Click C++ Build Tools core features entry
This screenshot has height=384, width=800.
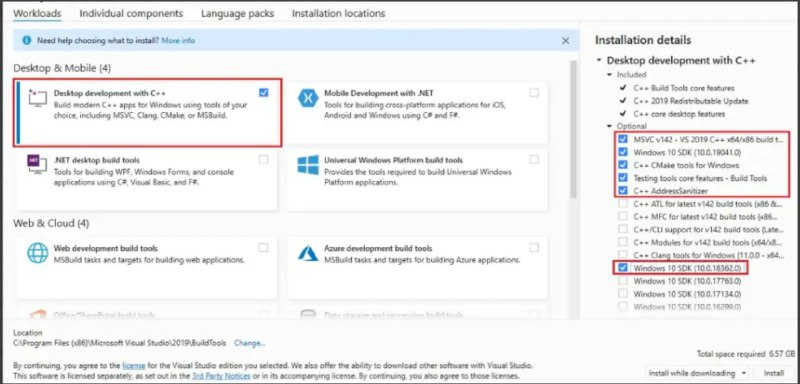[684, 88]
